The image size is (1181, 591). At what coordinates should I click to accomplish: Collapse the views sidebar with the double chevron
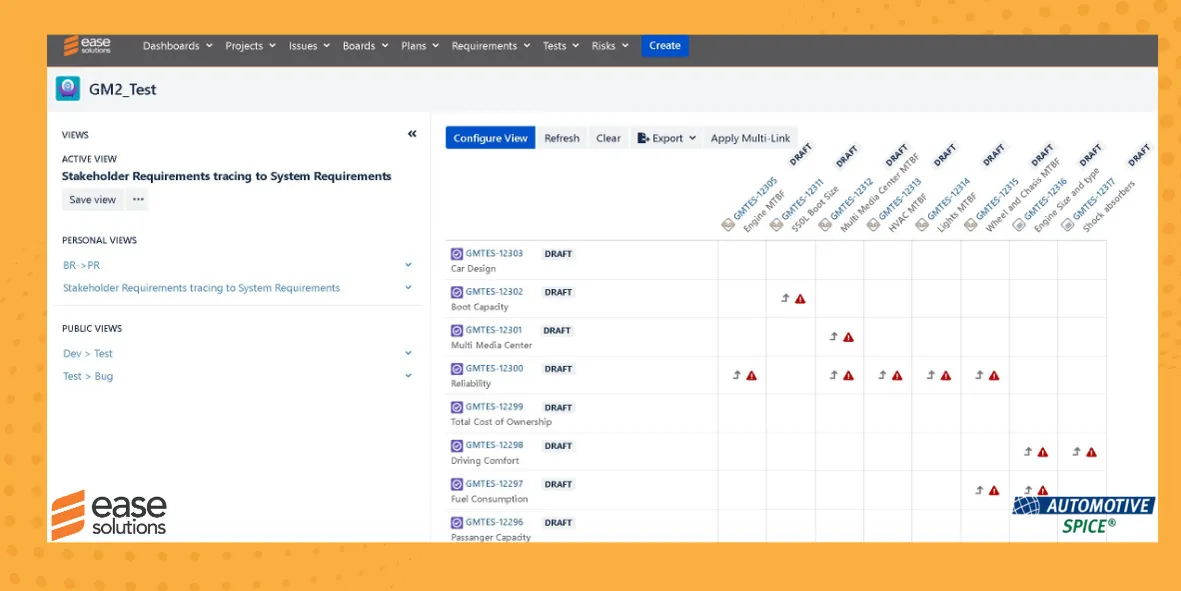click(x=412, y=134)
